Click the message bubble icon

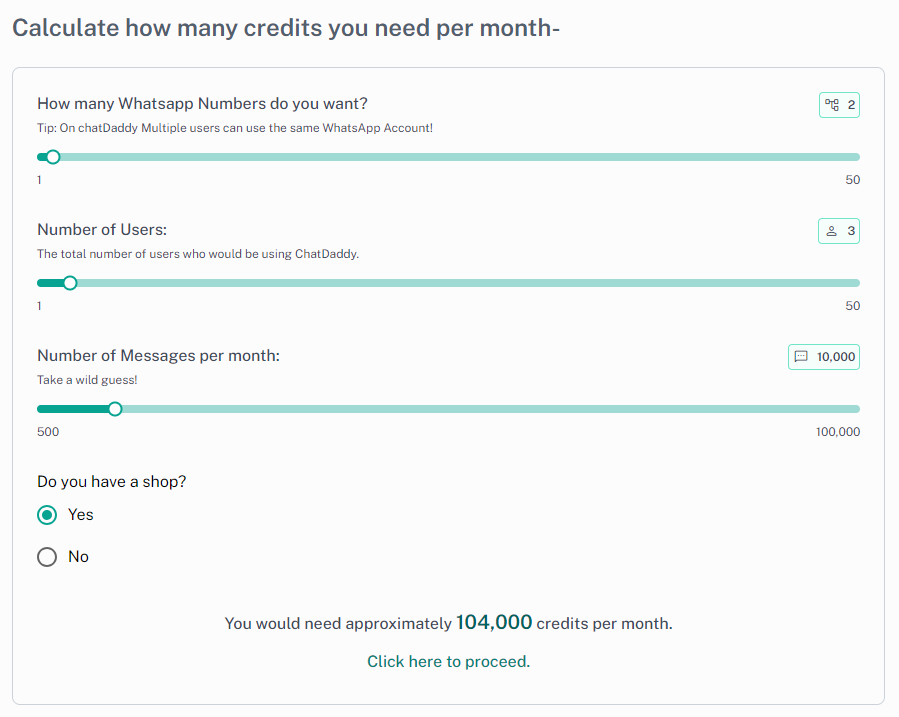tap(801, 357)
